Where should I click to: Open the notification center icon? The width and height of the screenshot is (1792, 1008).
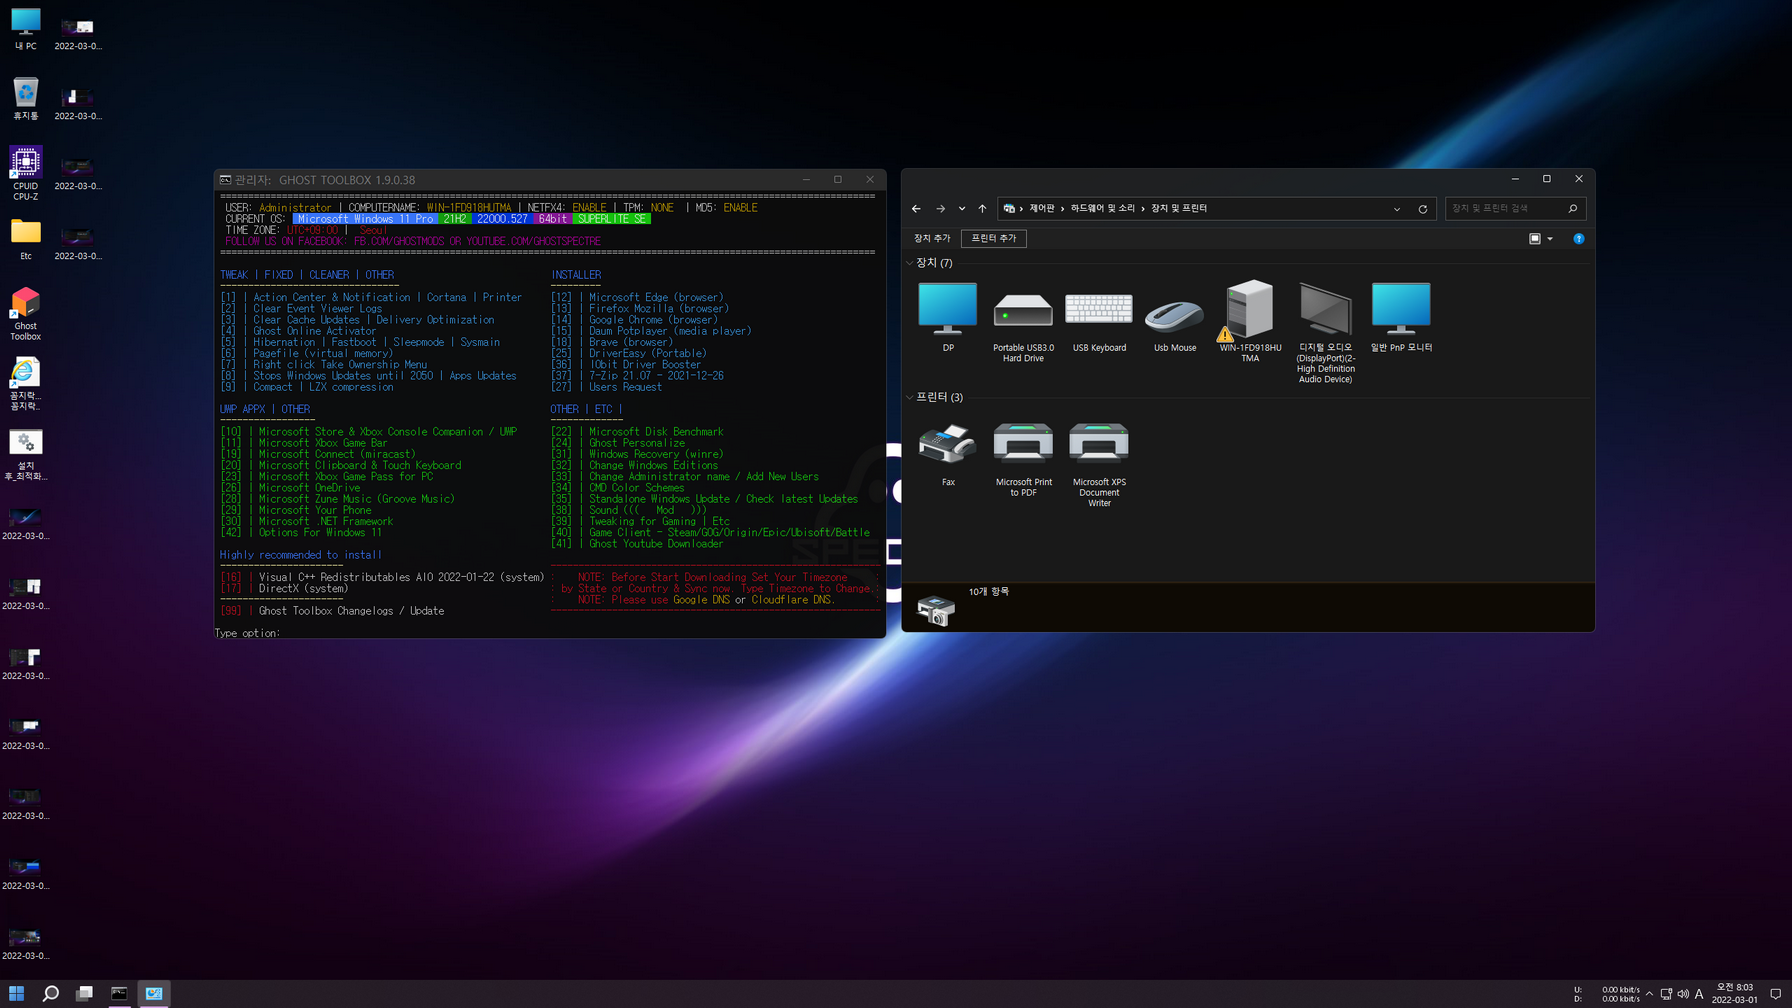coord(1776,994)
